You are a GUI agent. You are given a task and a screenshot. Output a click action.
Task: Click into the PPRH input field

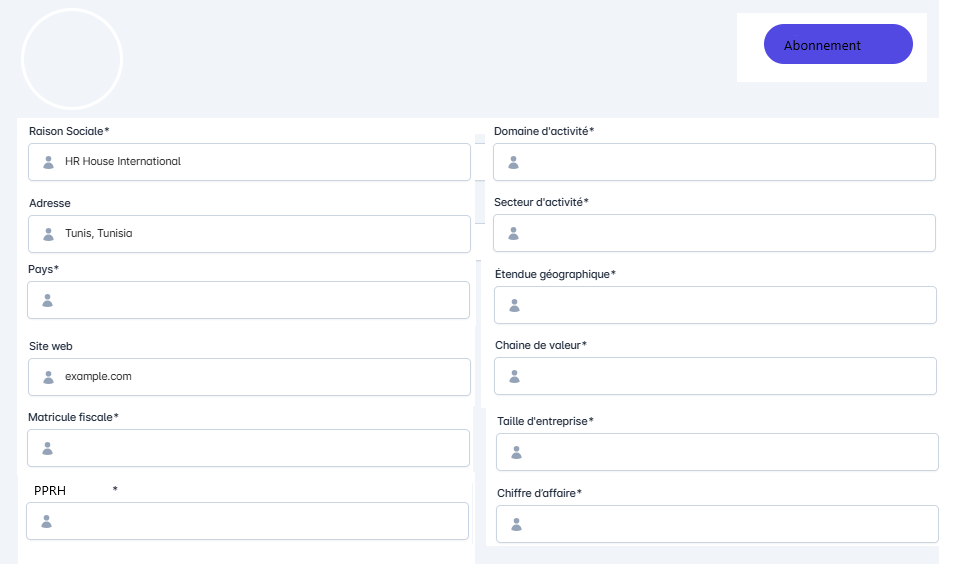click(260, 521)
